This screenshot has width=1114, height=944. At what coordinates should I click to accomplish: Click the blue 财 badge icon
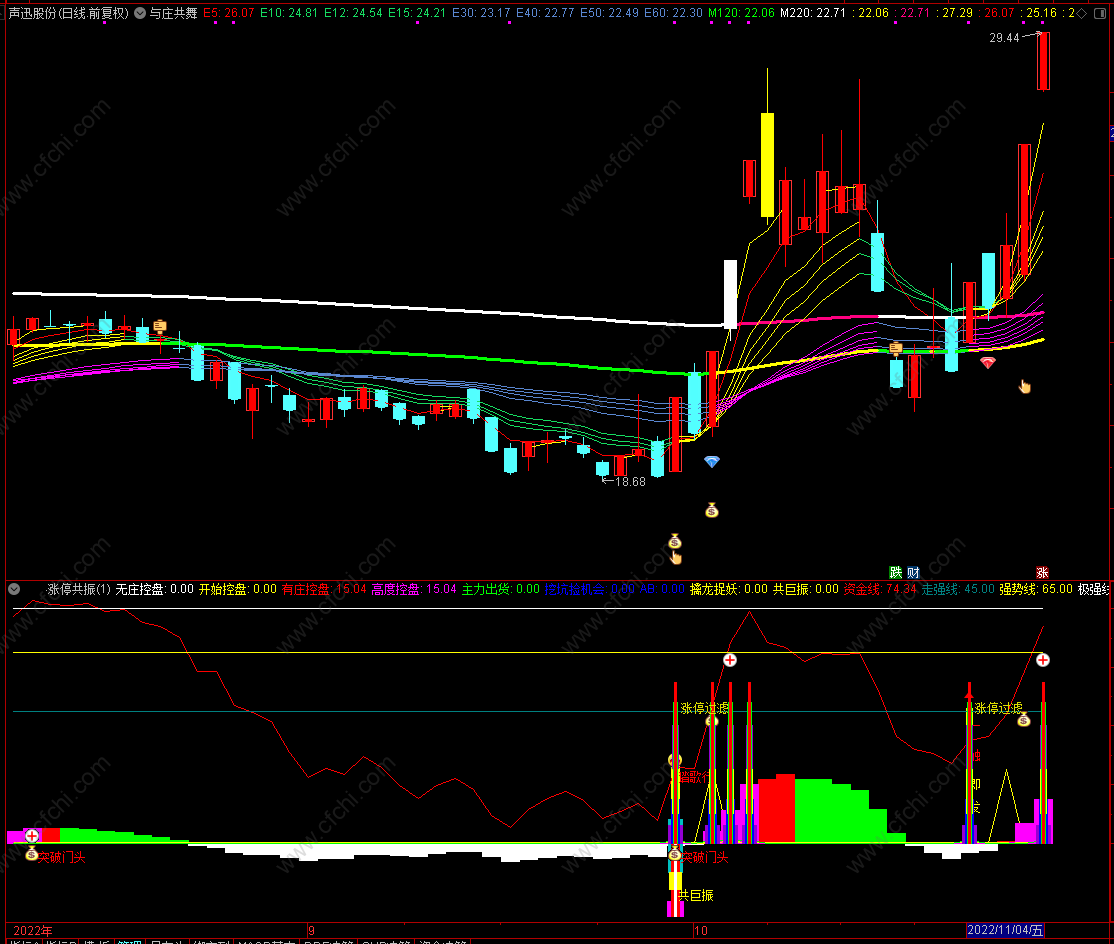pyautogui.click(x=913, y=573)
